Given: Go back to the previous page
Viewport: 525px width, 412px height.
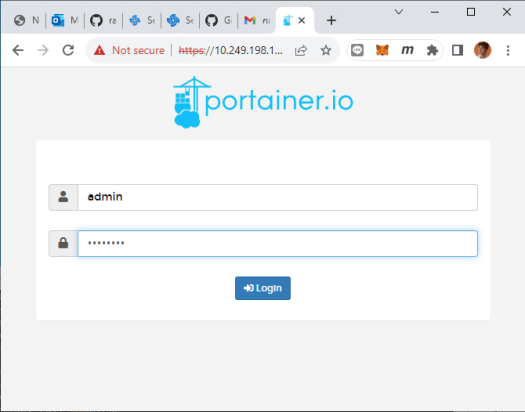Looking at the screenshot, I should pos(18,50).
